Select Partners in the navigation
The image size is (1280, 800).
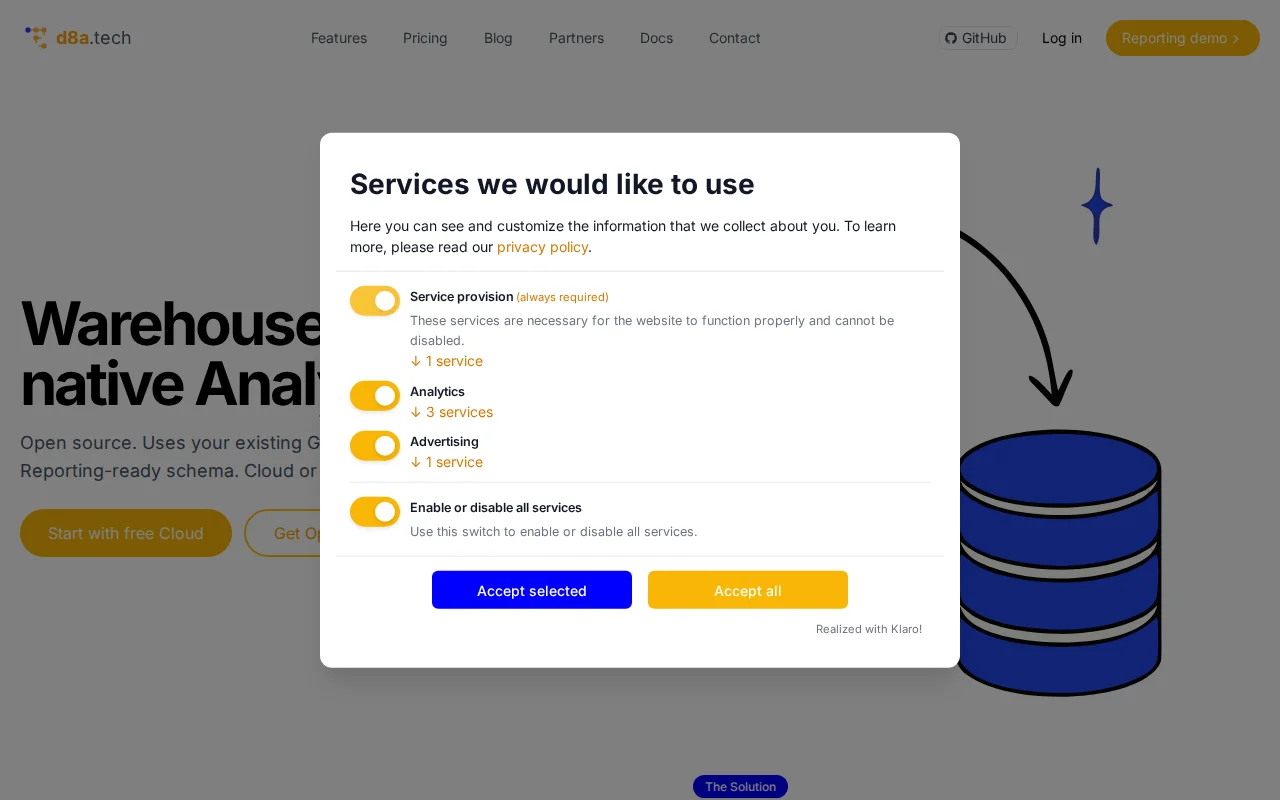pyautogui.click(x=576, y=38)
